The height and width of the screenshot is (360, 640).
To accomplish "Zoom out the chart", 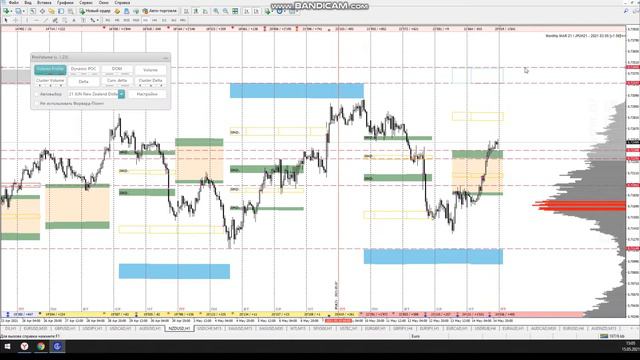I will pyautogui.click(x=225, y=11).
